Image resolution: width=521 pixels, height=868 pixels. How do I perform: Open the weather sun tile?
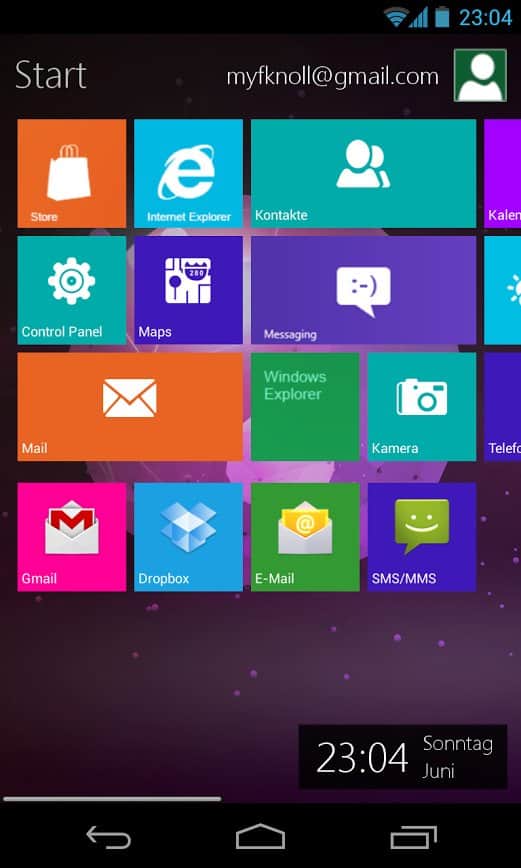coord(503,290)
